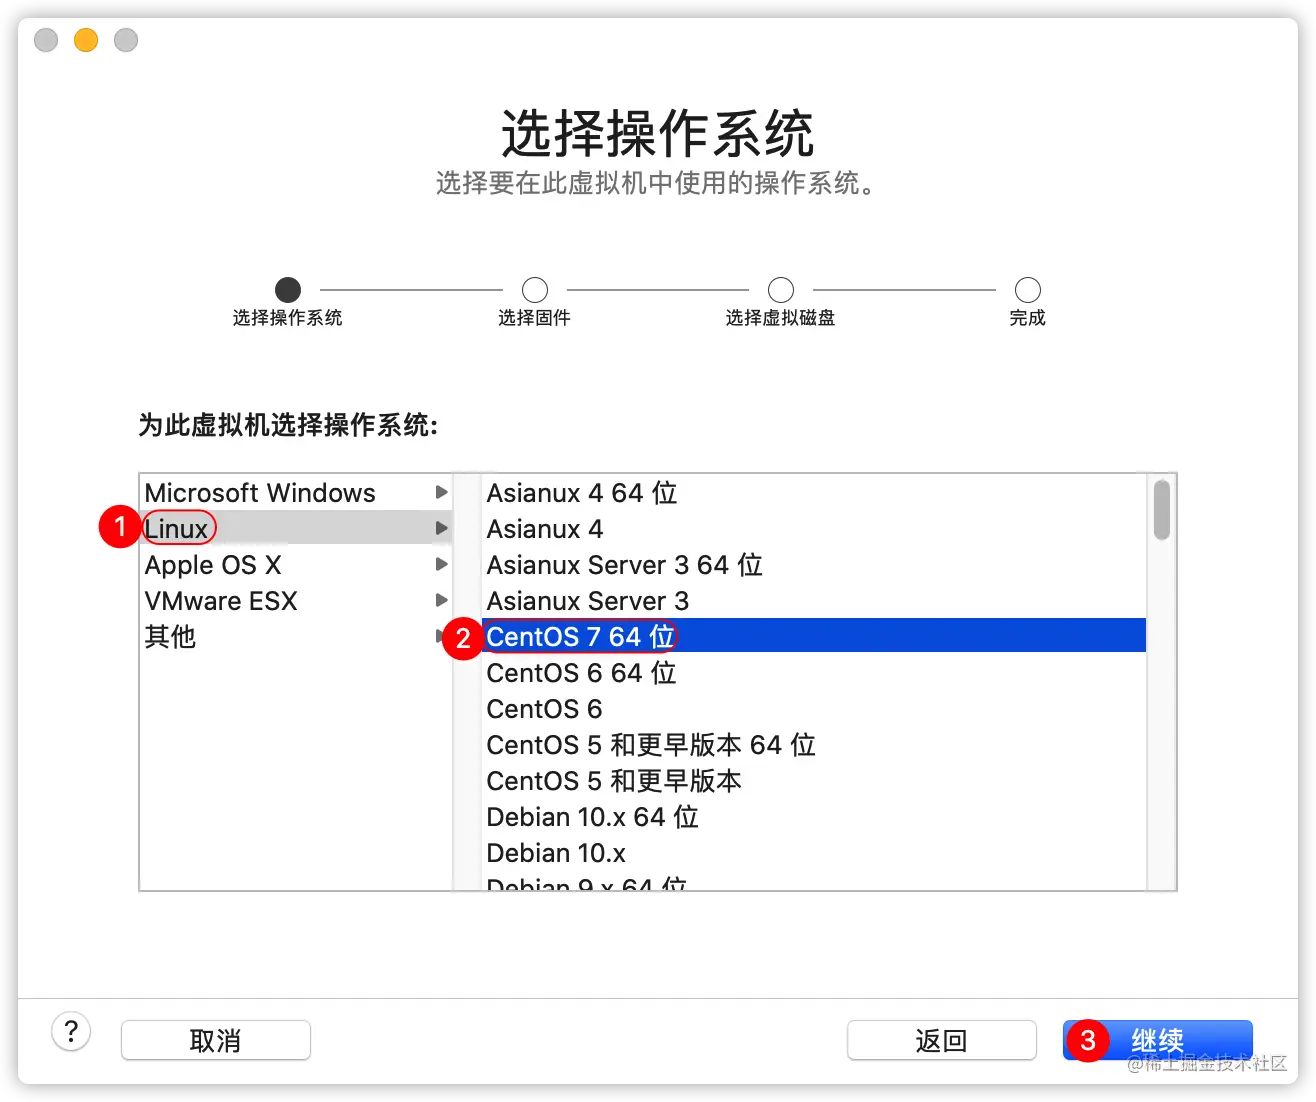This screenshot has height=1102, width=1316.
Task: Click the 完成 step indicator
Action: coord(1028,290)
